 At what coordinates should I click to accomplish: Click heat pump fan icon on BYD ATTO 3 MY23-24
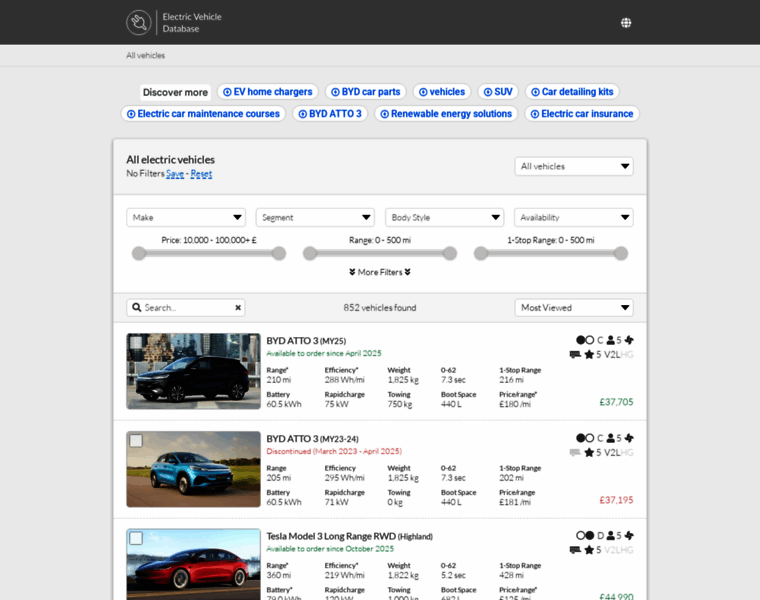tap(629, 438)
